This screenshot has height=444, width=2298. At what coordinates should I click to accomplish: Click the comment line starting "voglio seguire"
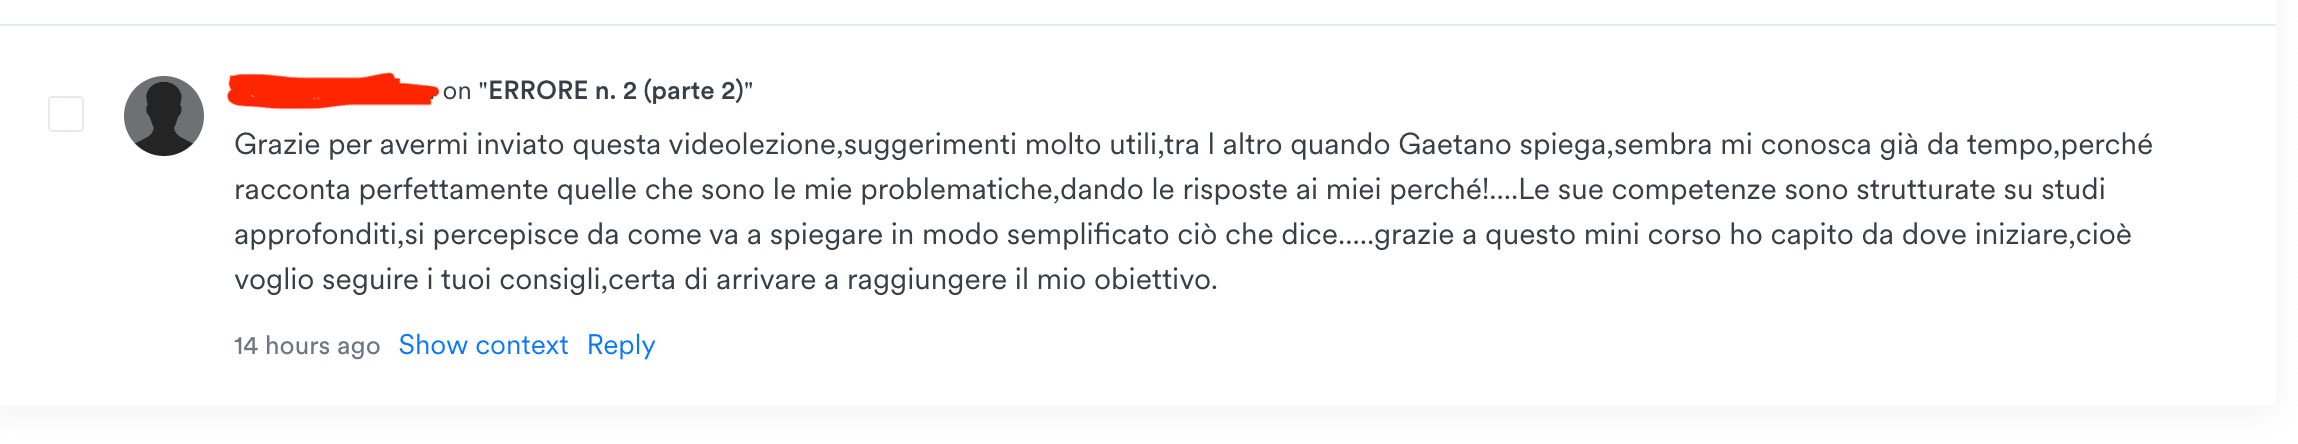coord(725,280)
